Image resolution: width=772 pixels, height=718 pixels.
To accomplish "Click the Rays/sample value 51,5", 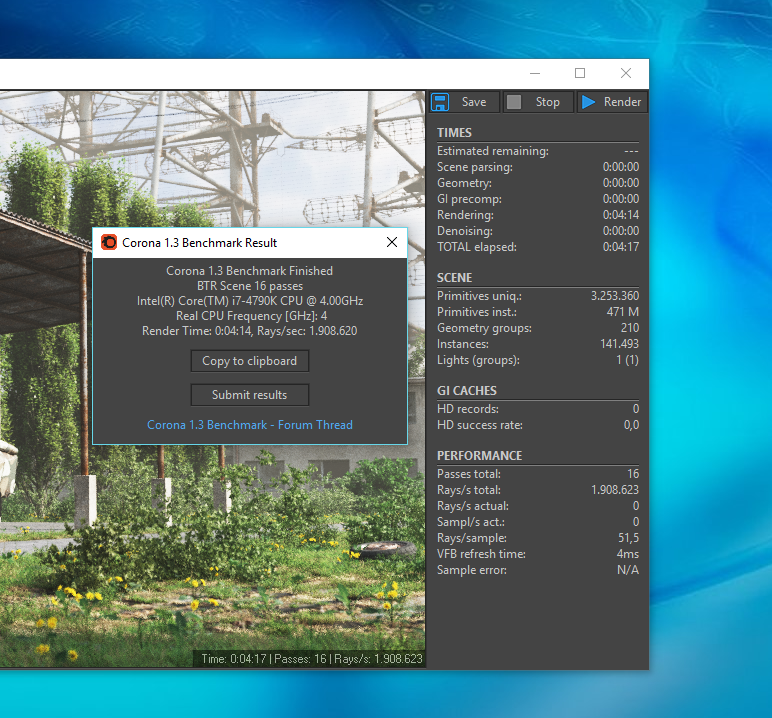I will tap(629, 538).
